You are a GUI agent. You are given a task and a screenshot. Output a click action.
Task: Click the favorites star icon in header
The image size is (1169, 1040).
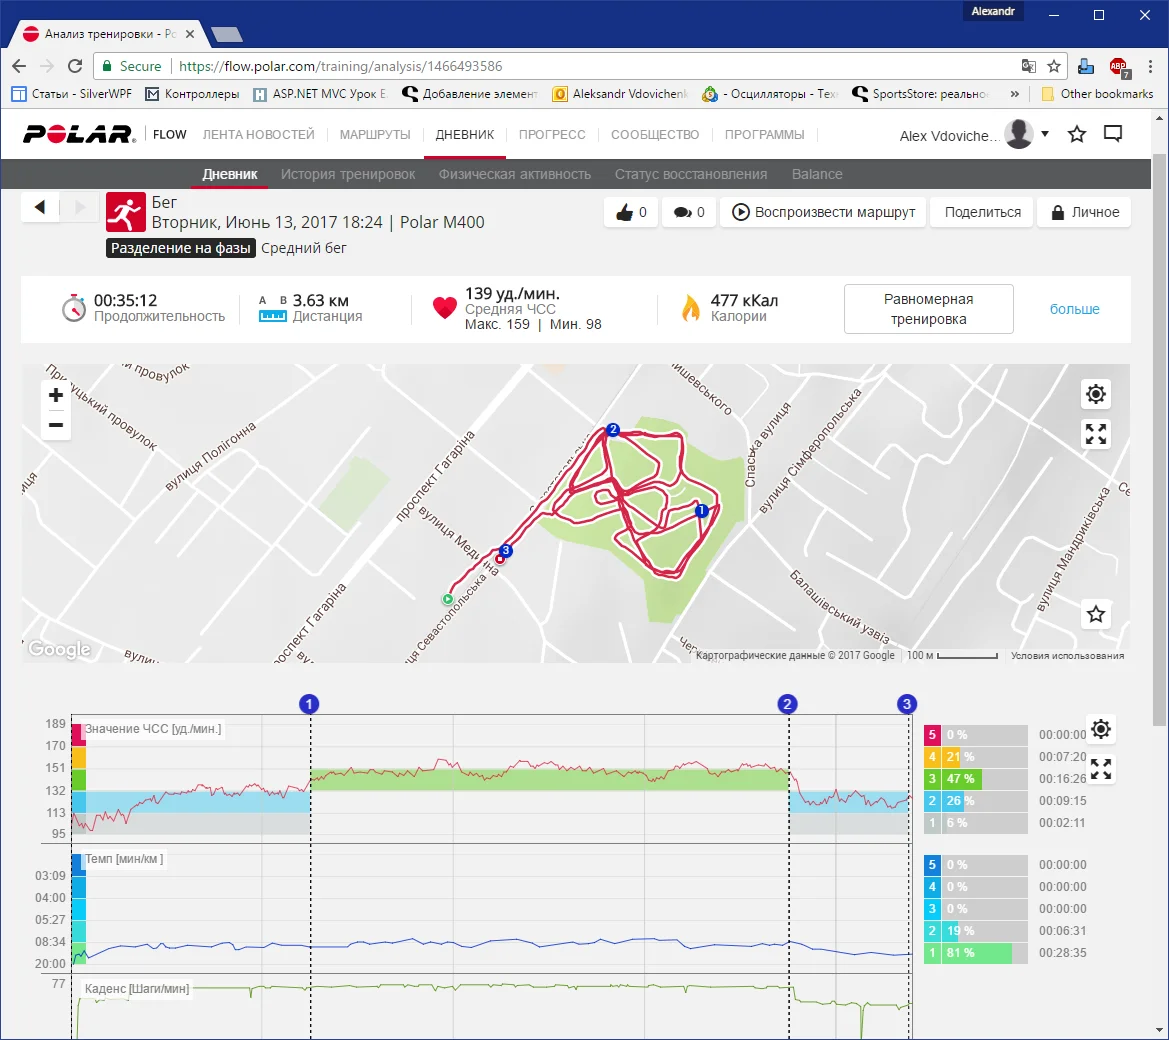point(1077,134)
